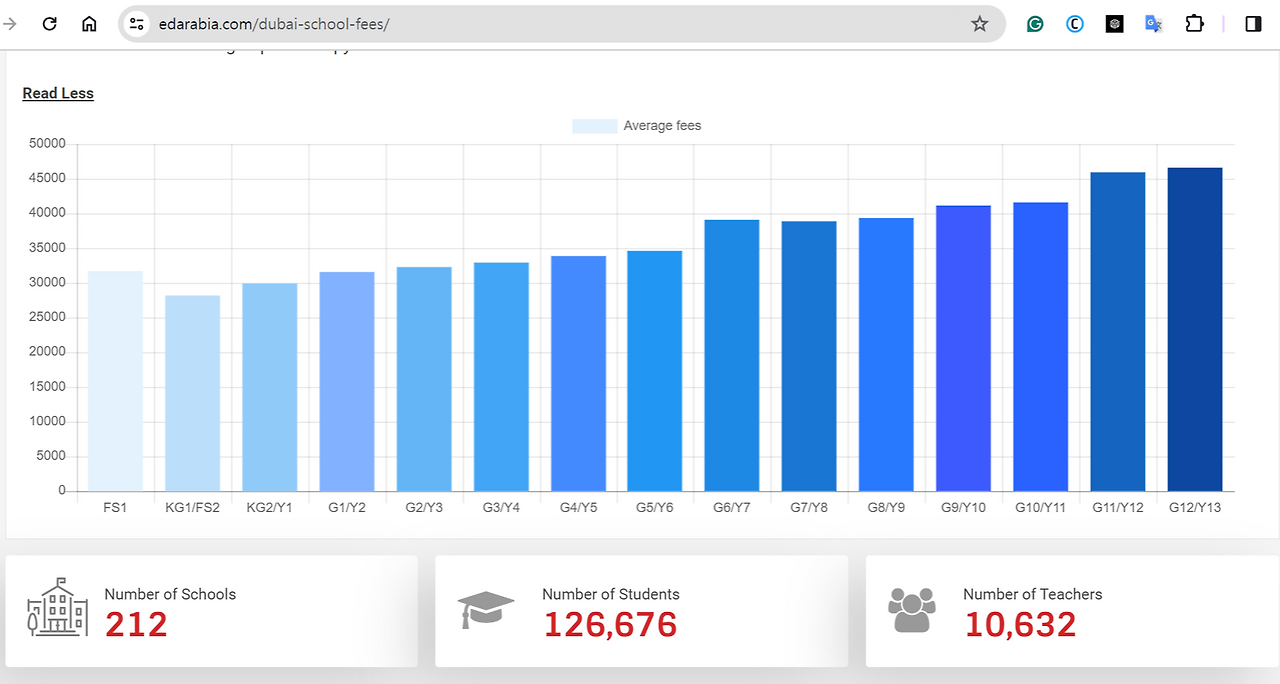Click the G6/Y7 x-axis label
Screen dimensions: 1280x684
point(732,508)
